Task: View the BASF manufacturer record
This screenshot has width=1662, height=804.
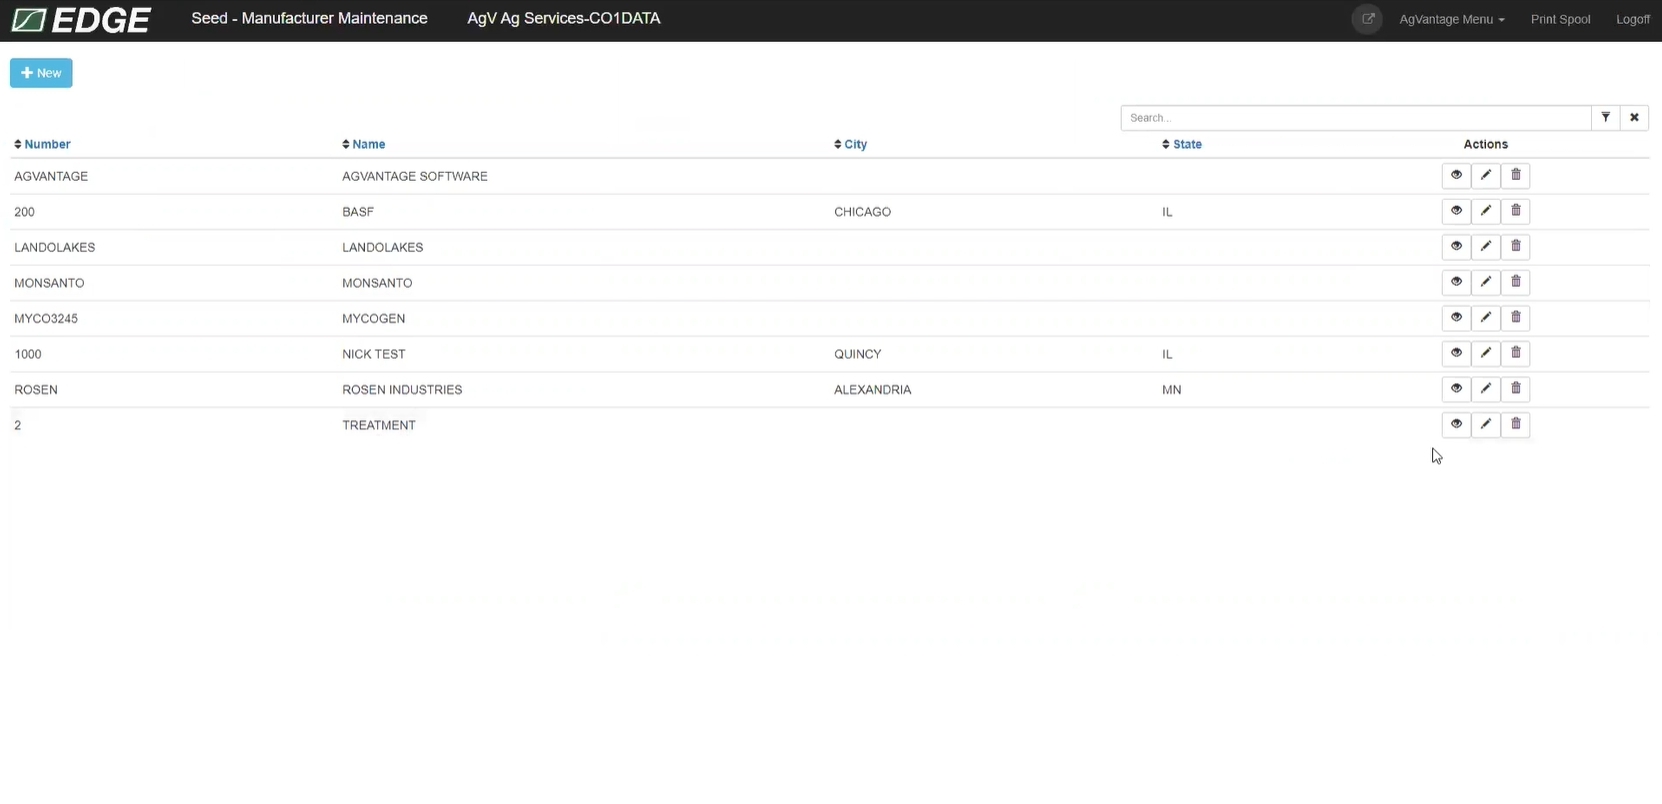Action: pyautogui.click(x=1456, y=211)
